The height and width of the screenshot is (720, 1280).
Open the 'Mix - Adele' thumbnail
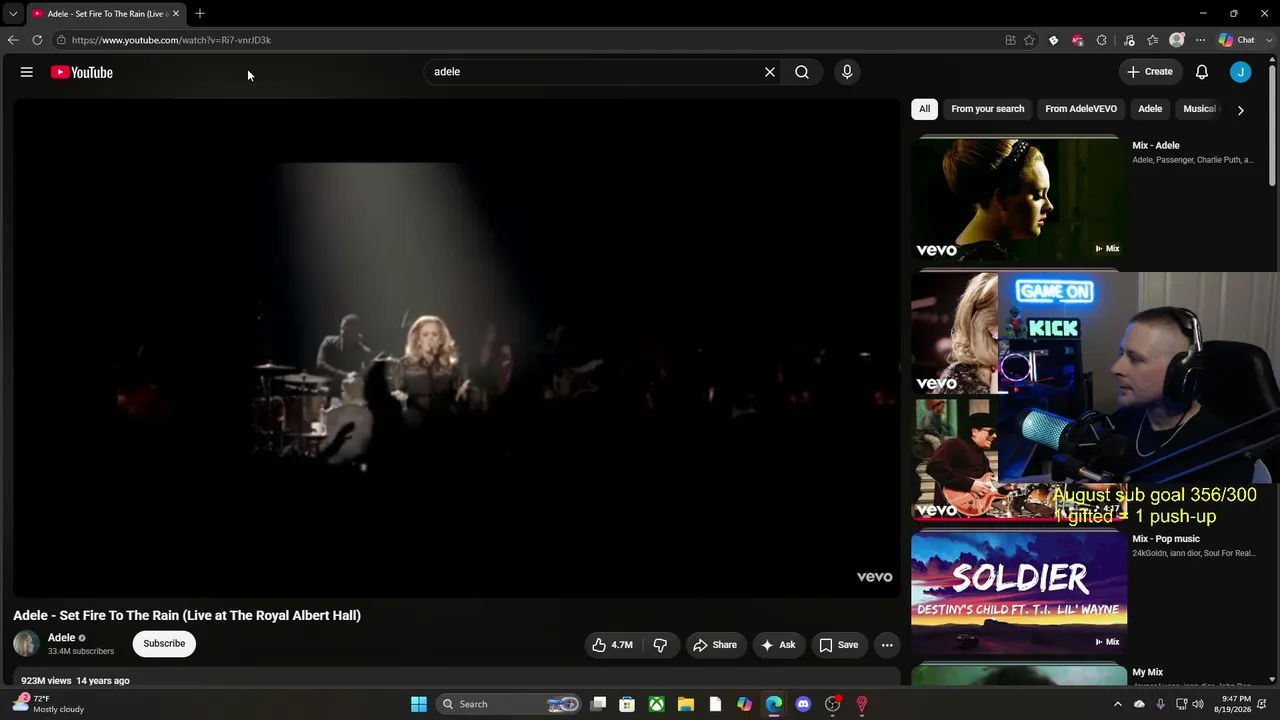[1019, 198]
